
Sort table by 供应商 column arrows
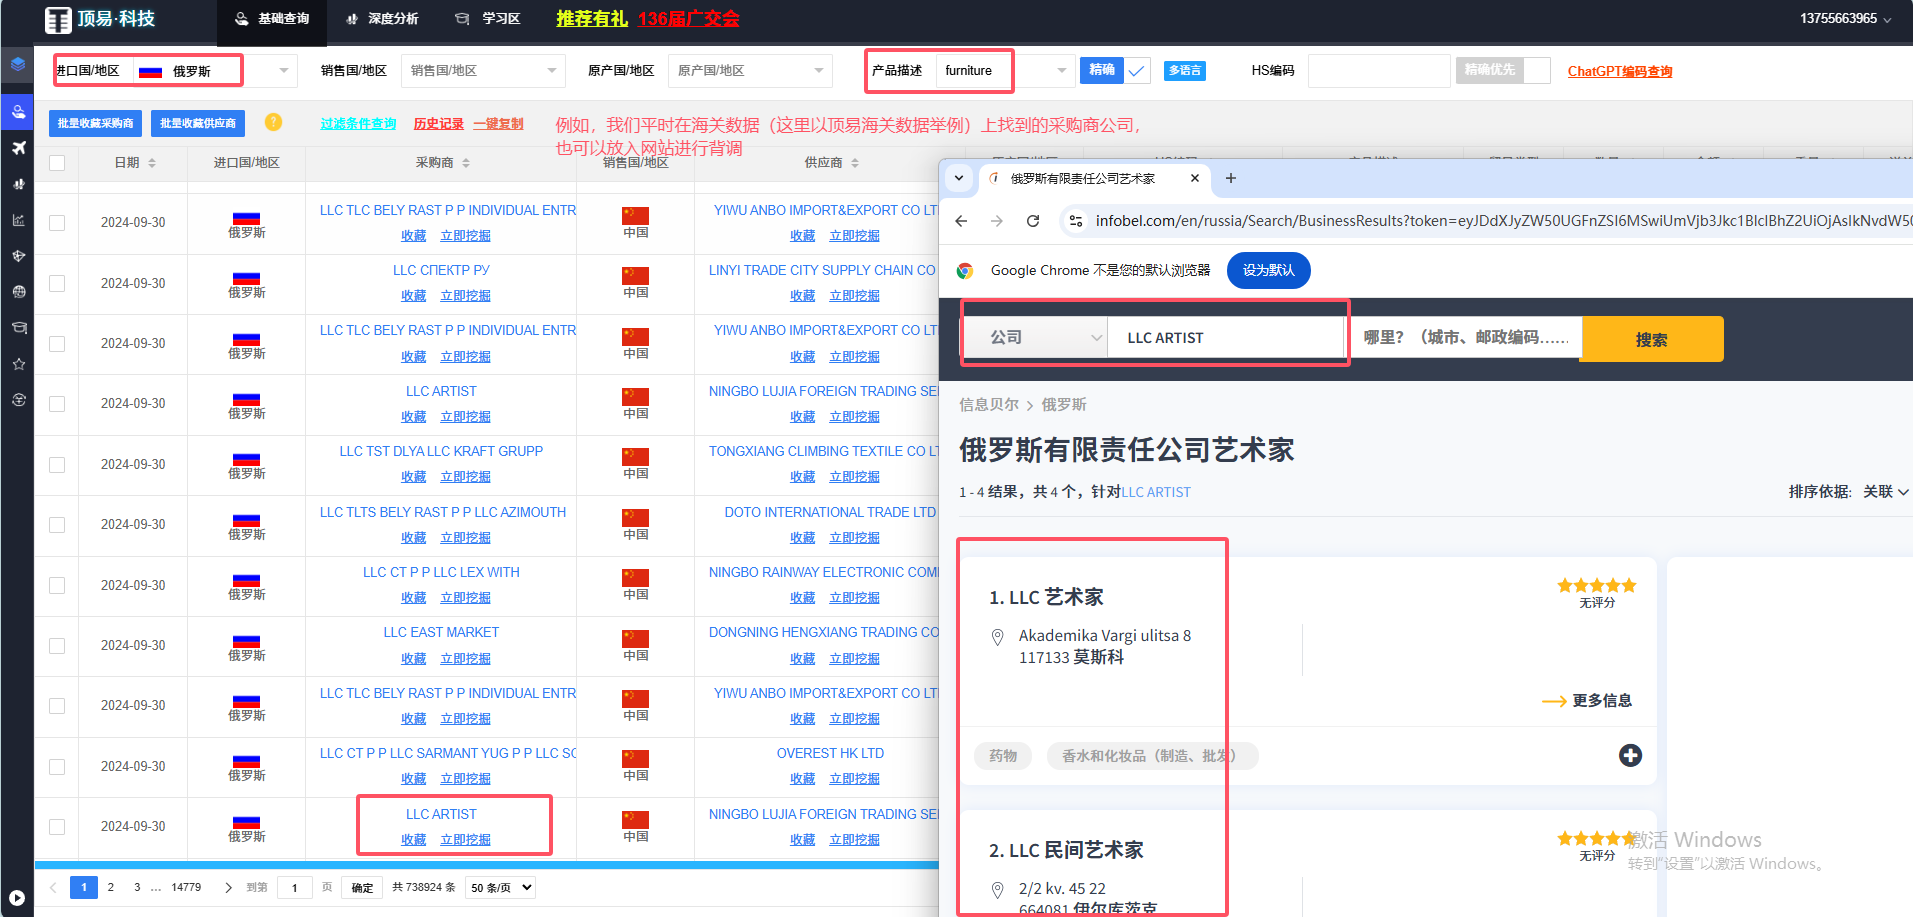(855, 163)
